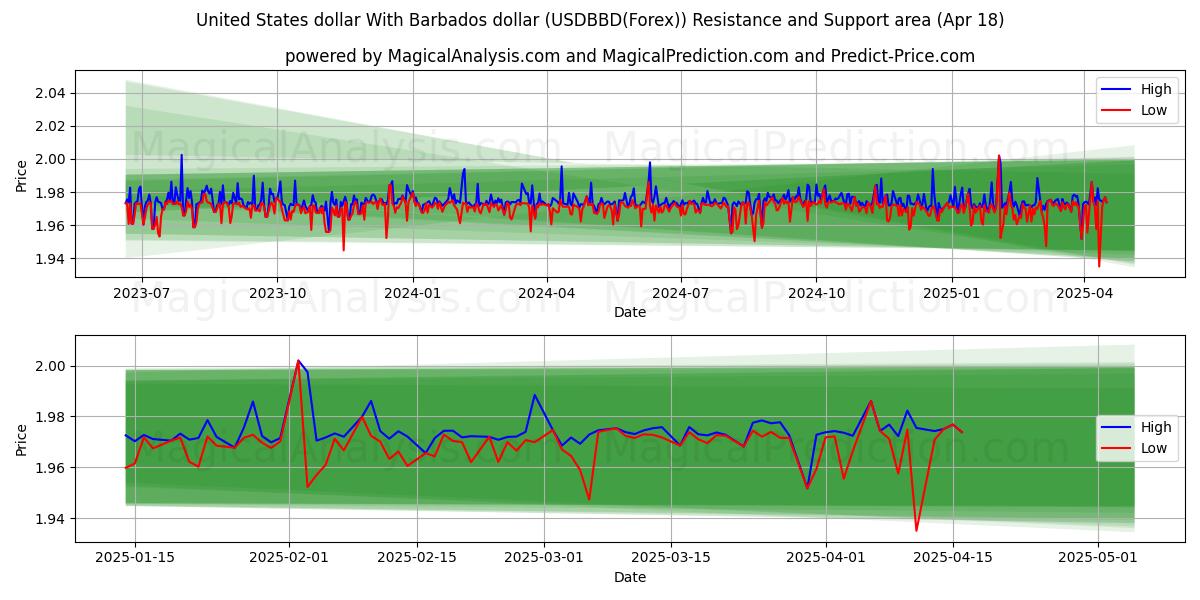Click the 2025-04 date tick label
The width and height of the screenshot is (1200, 600).
tap(1083, 294)
